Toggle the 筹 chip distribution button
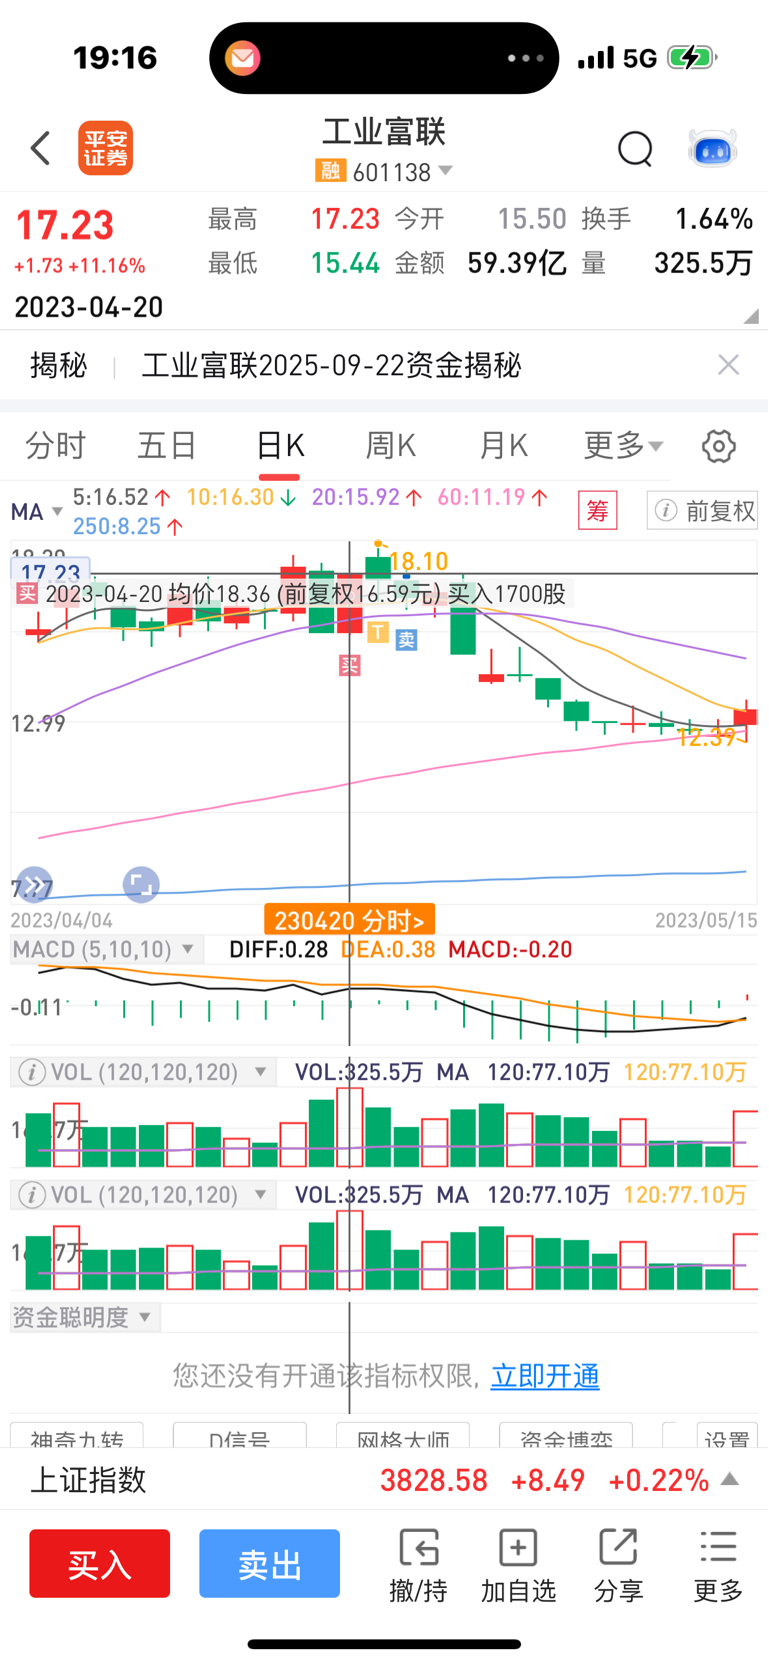The image size is (769, 1665). [x=598, y=511]
